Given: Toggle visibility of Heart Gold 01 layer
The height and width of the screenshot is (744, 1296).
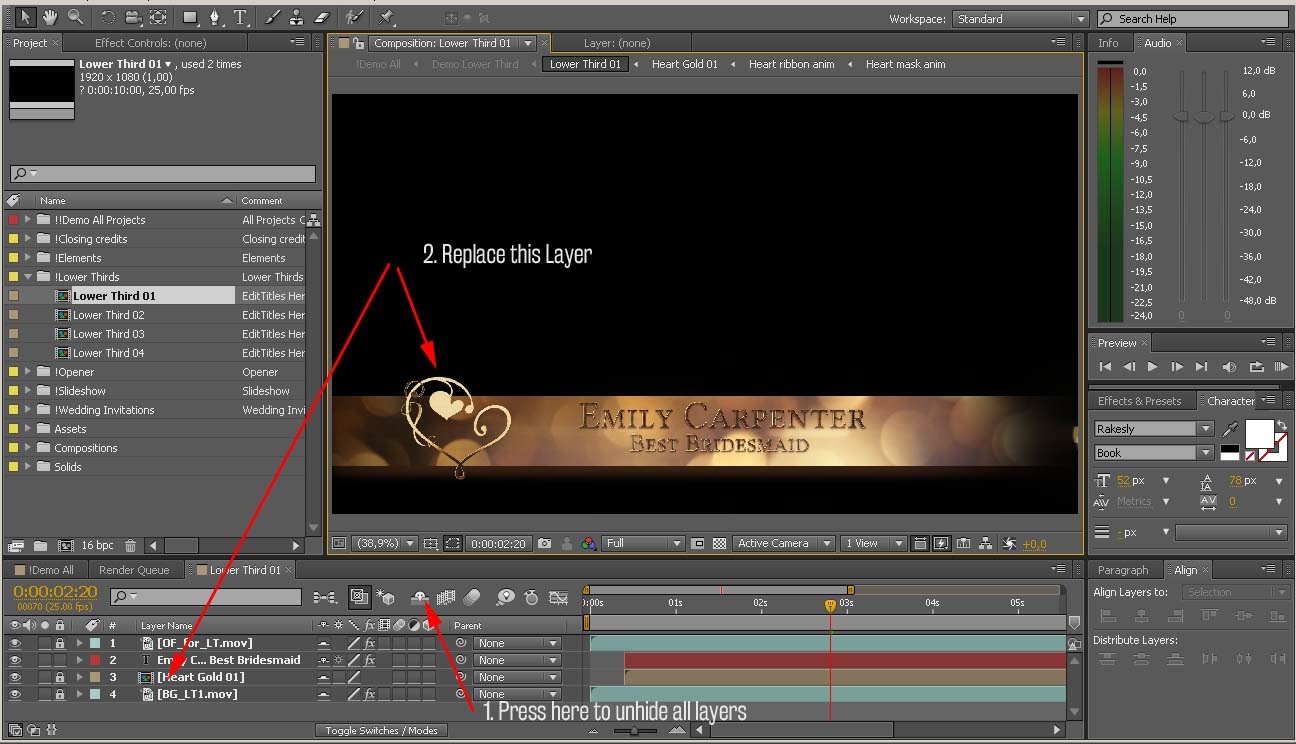Looking at the screenshot, I should click(15, 677).
